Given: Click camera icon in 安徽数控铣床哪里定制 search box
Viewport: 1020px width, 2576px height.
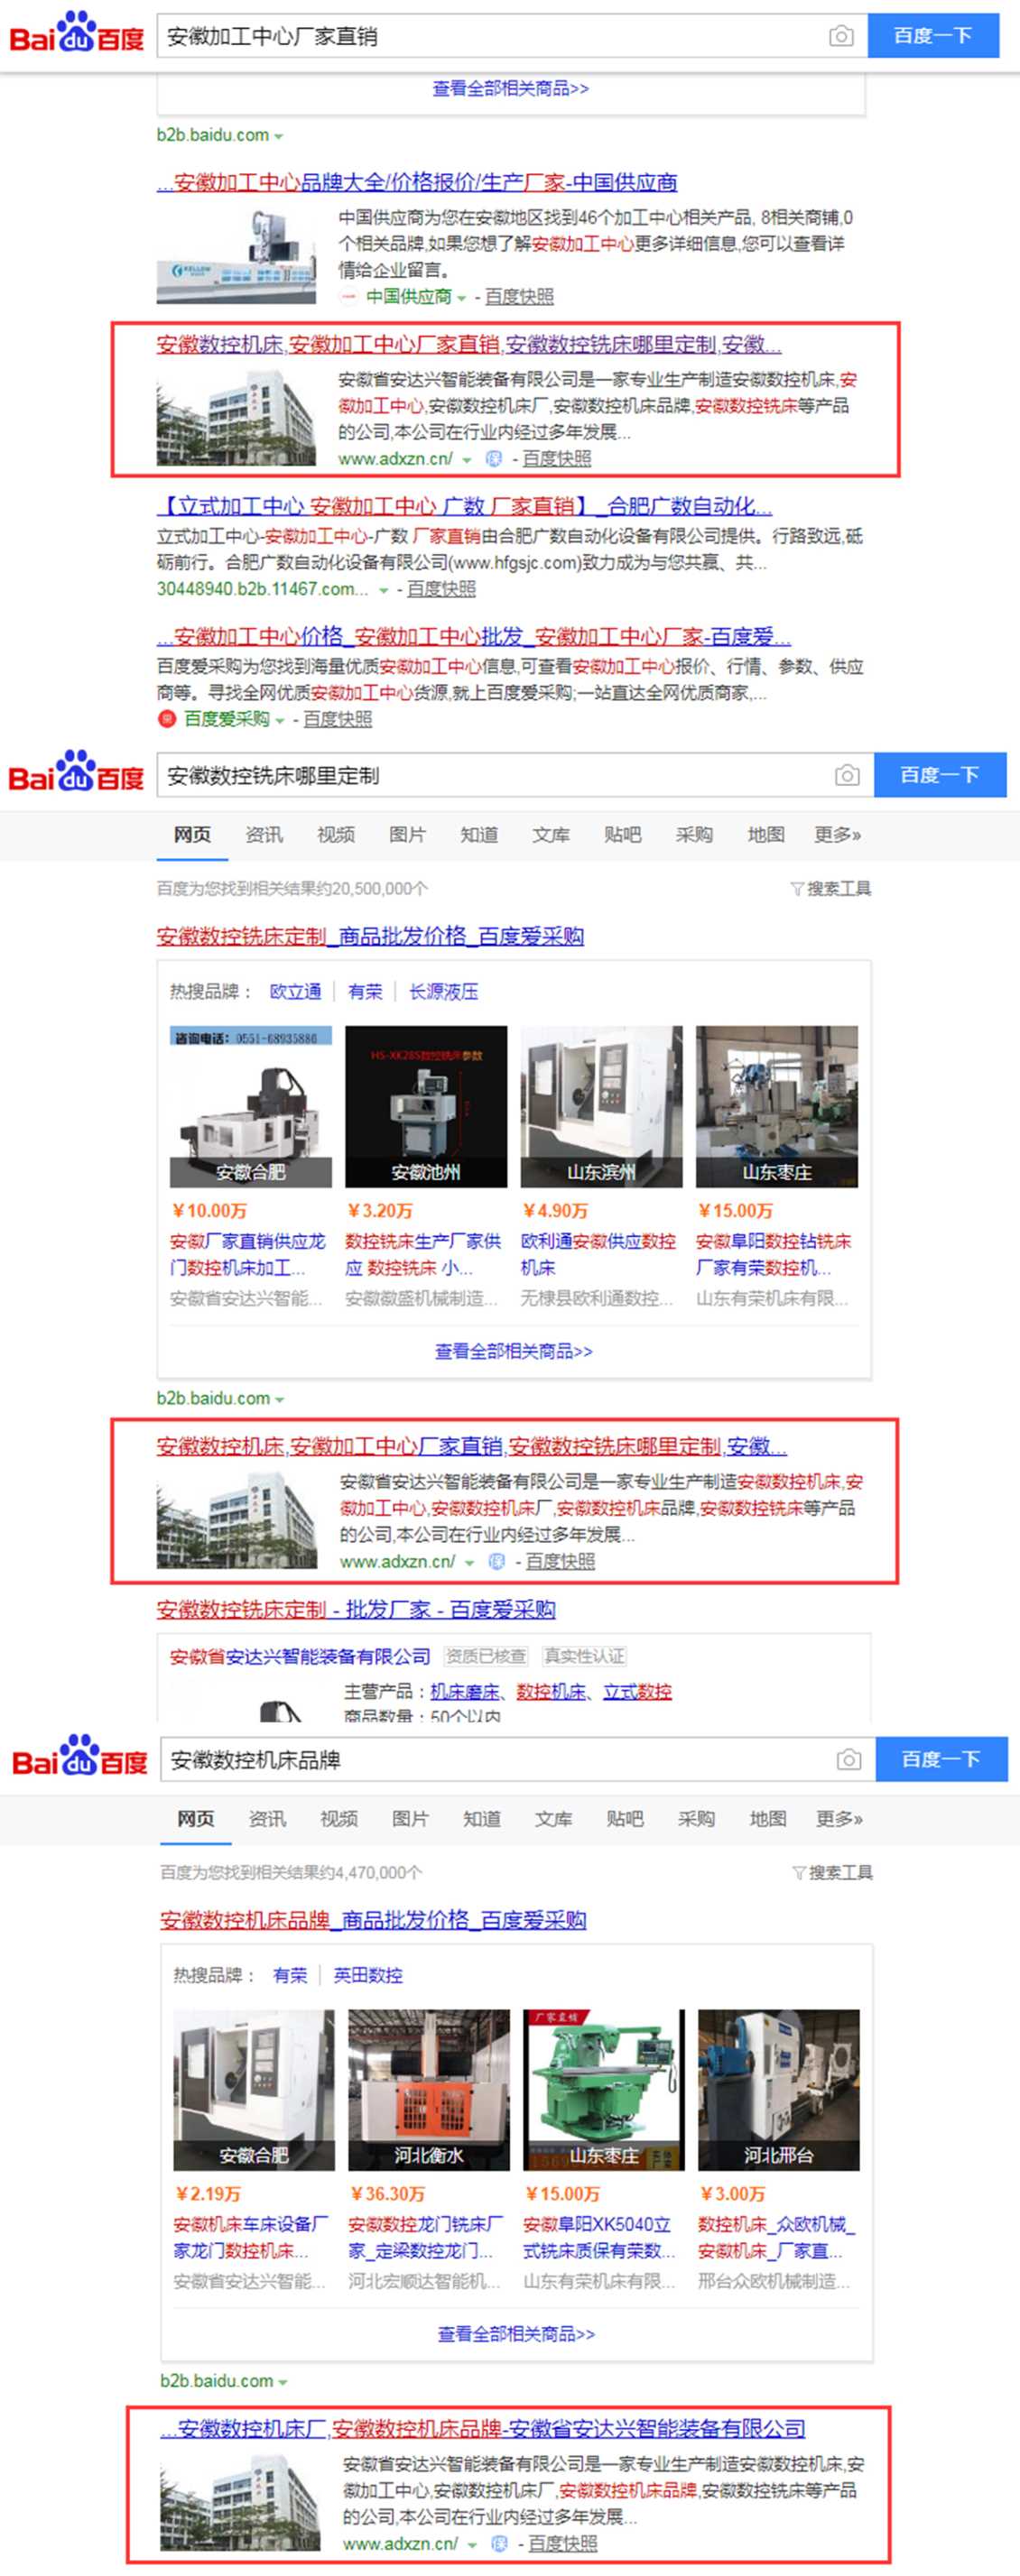Looking at the screenshot, I should tap(847, 775).
